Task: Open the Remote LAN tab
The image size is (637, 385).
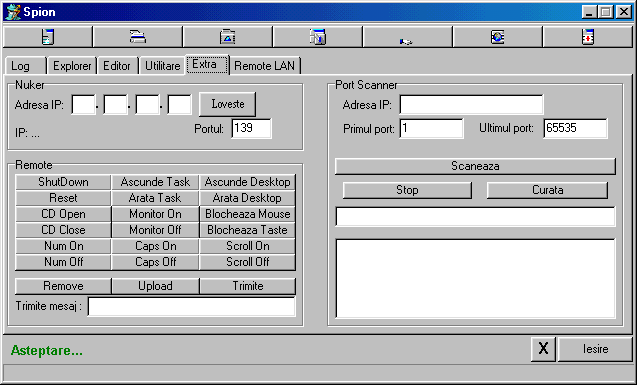Action: tap(265, 66)
